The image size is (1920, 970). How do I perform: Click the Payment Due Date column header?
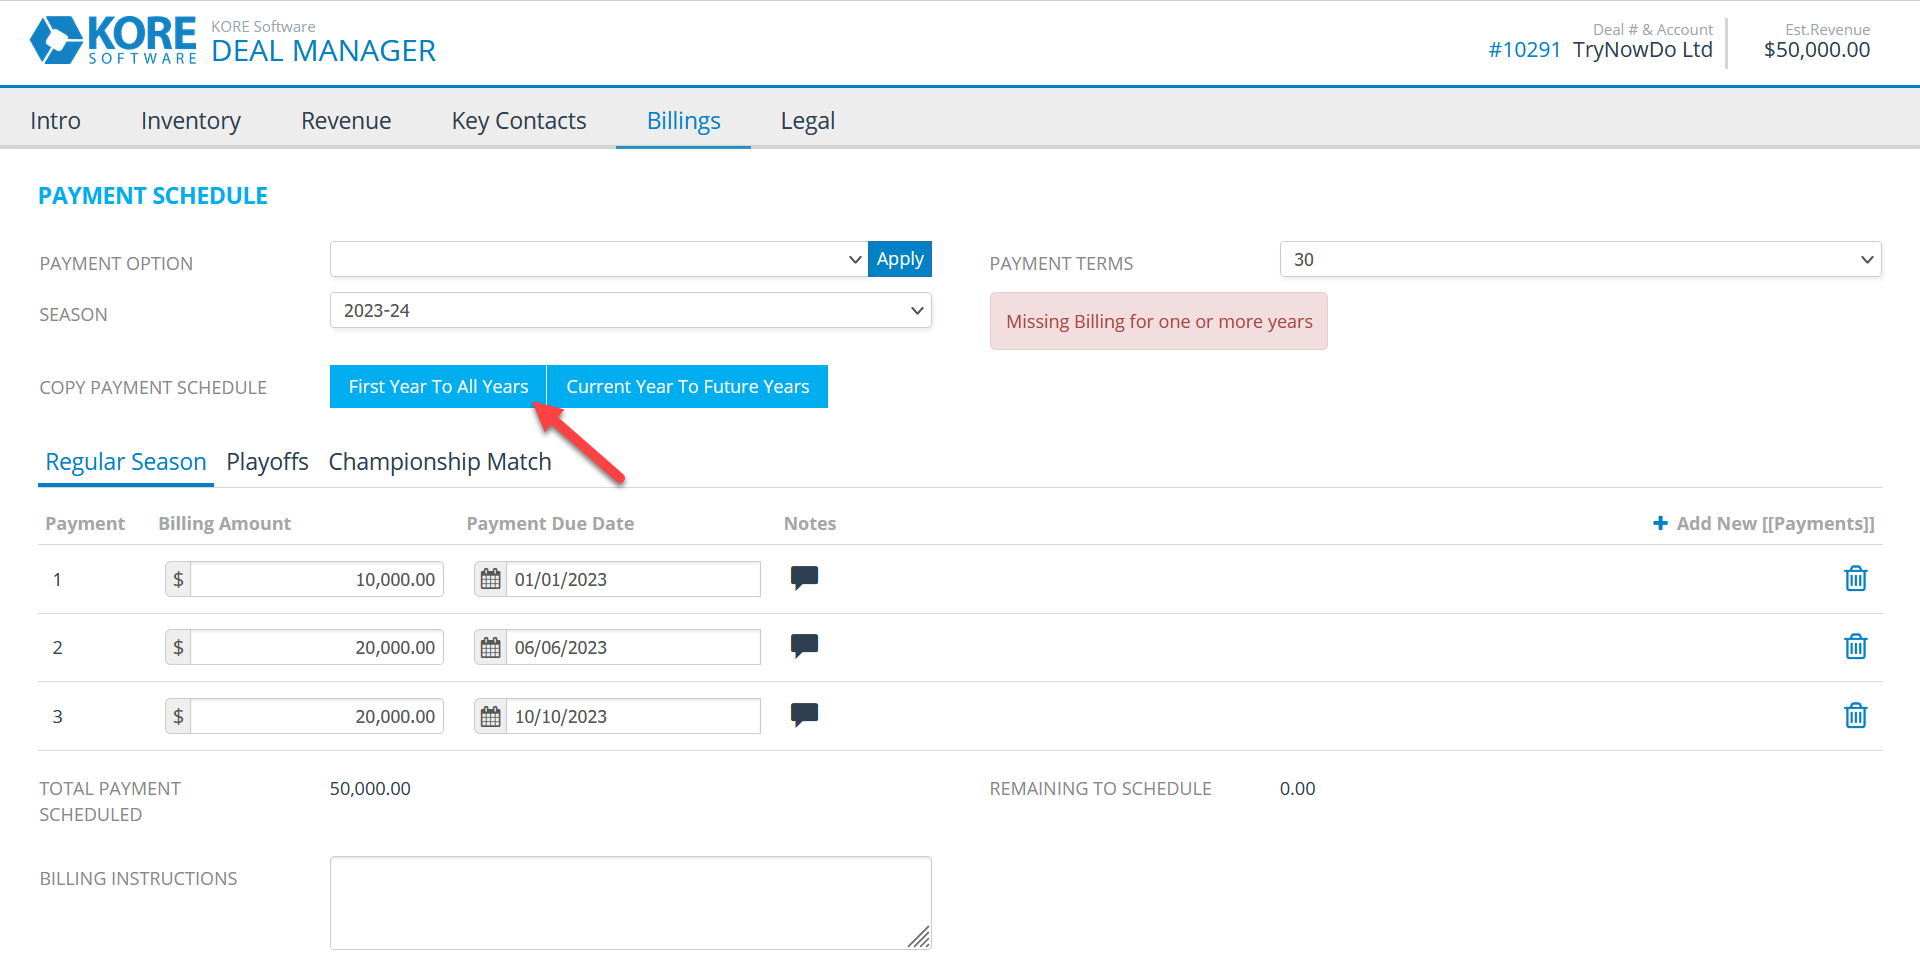(550, 523)
